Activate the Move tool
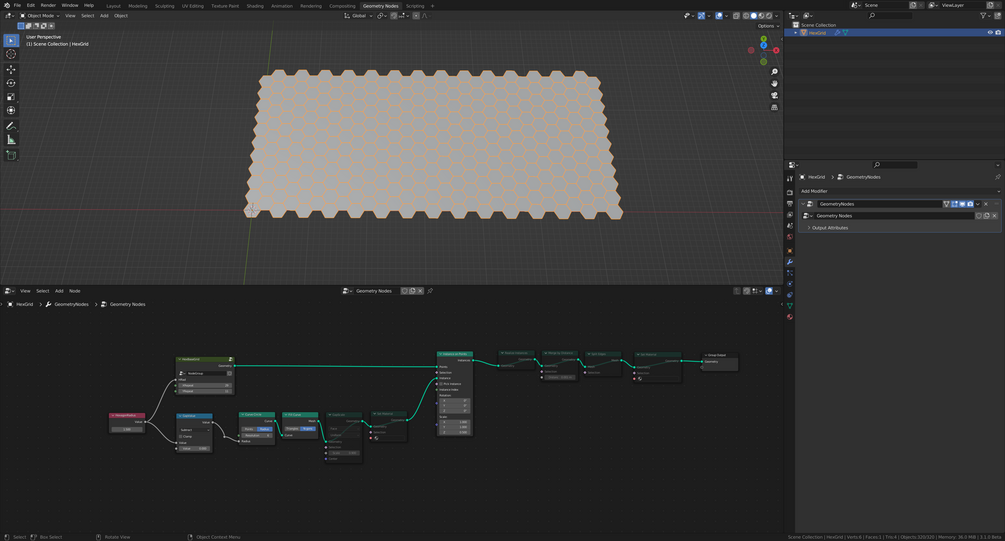 pos(11,69)
